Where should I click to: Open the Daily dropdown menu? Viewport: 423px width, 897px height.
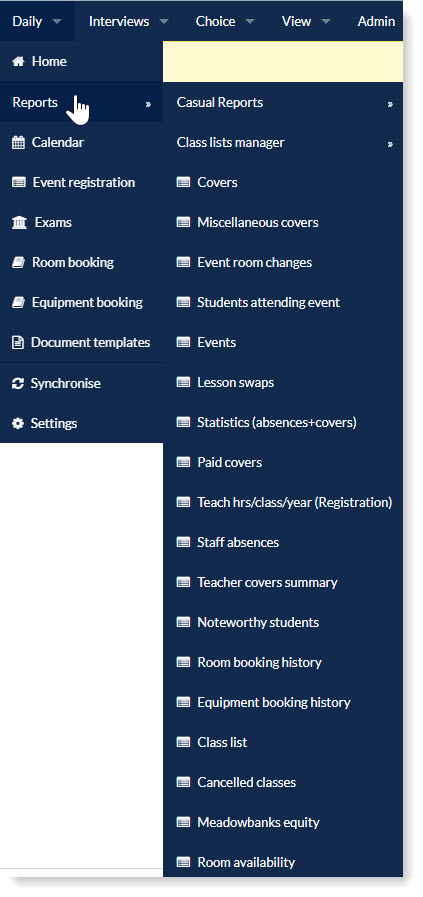coord(37,21)
